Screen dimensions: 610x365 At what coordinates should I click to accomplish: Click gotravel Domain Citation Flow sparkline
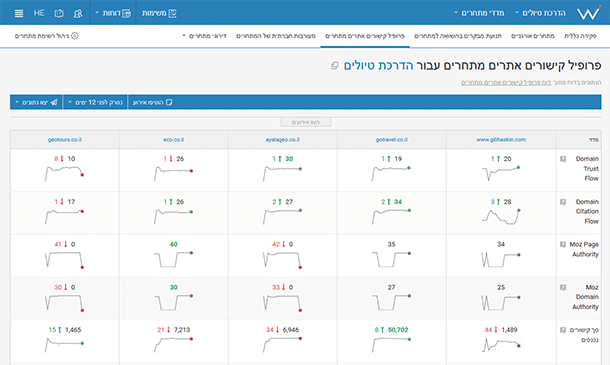click(x=392, y=216)
